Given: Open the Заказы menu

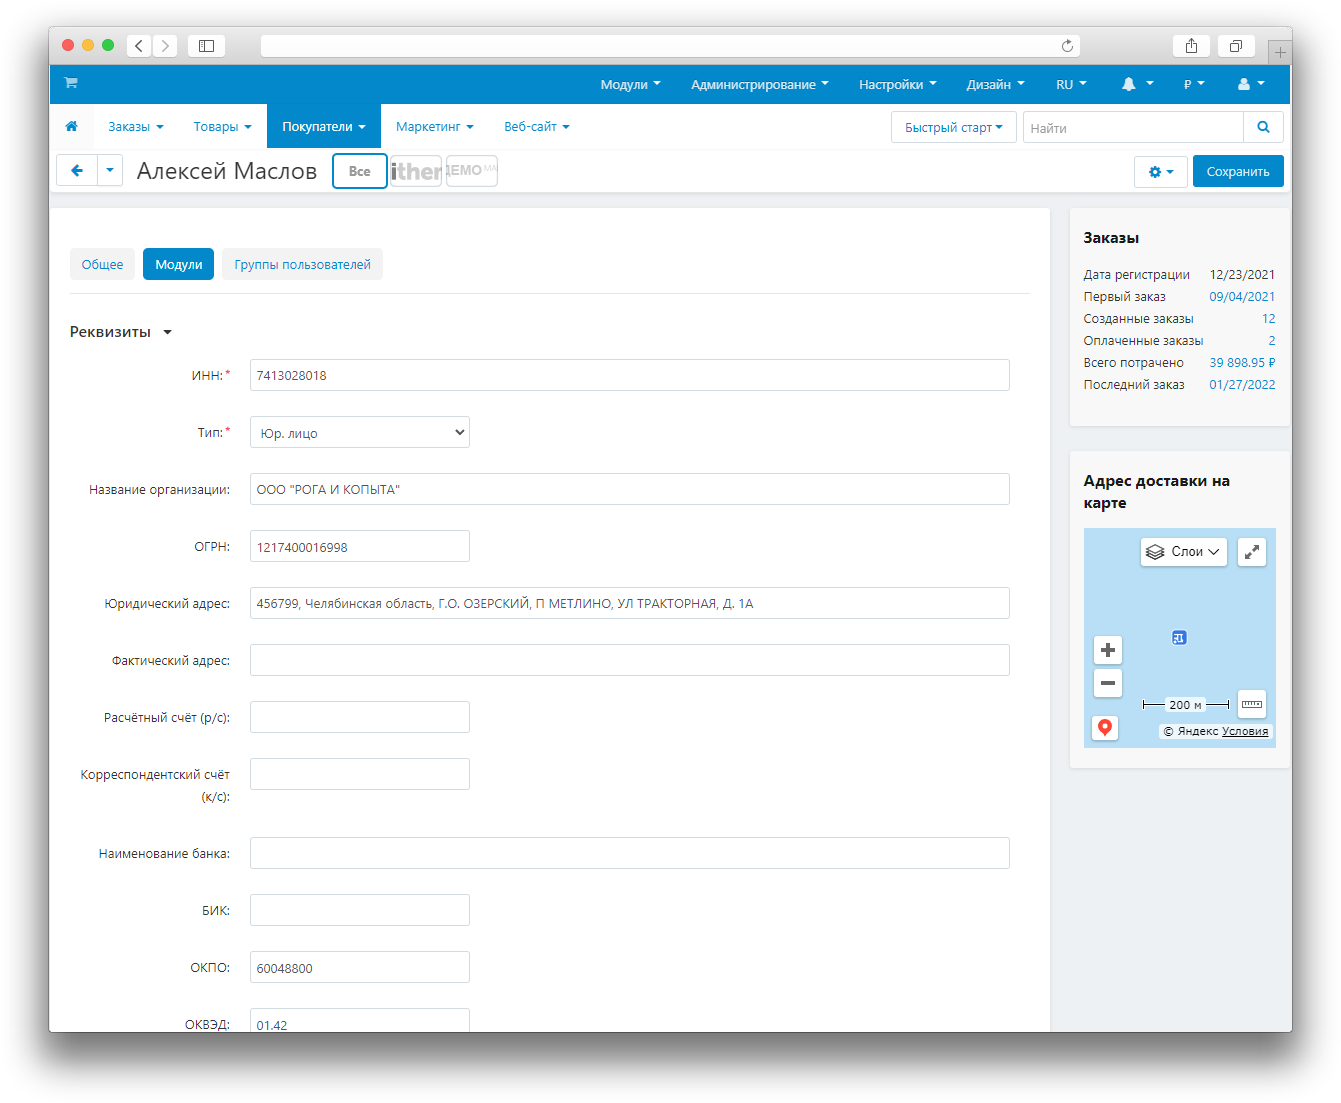Looking at the screenshot, I should coord(135,127).
